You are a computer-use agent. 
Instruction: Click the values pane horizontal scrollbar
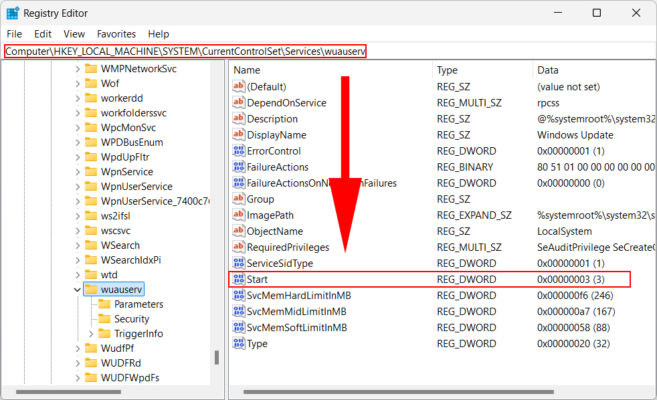coord(398,392)
